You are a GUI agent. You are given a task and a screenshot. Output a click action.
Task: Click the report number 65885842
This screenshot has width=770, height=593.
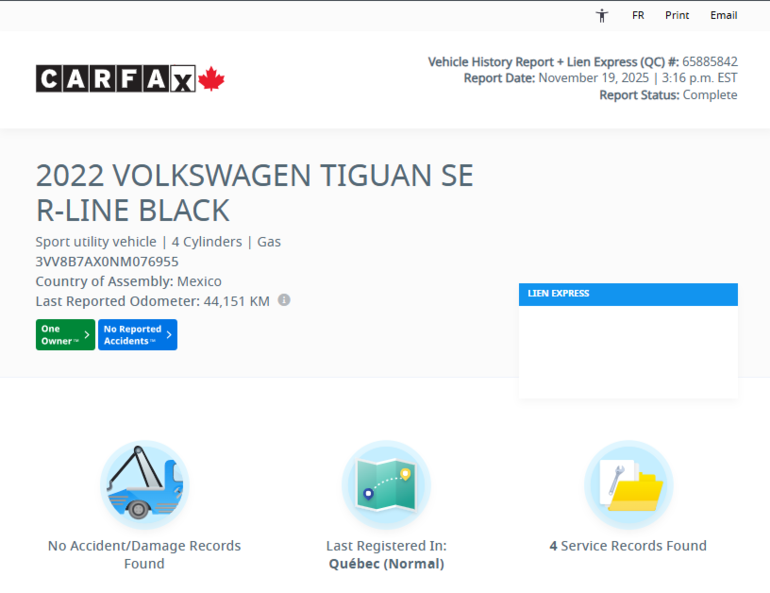[710, 62]
